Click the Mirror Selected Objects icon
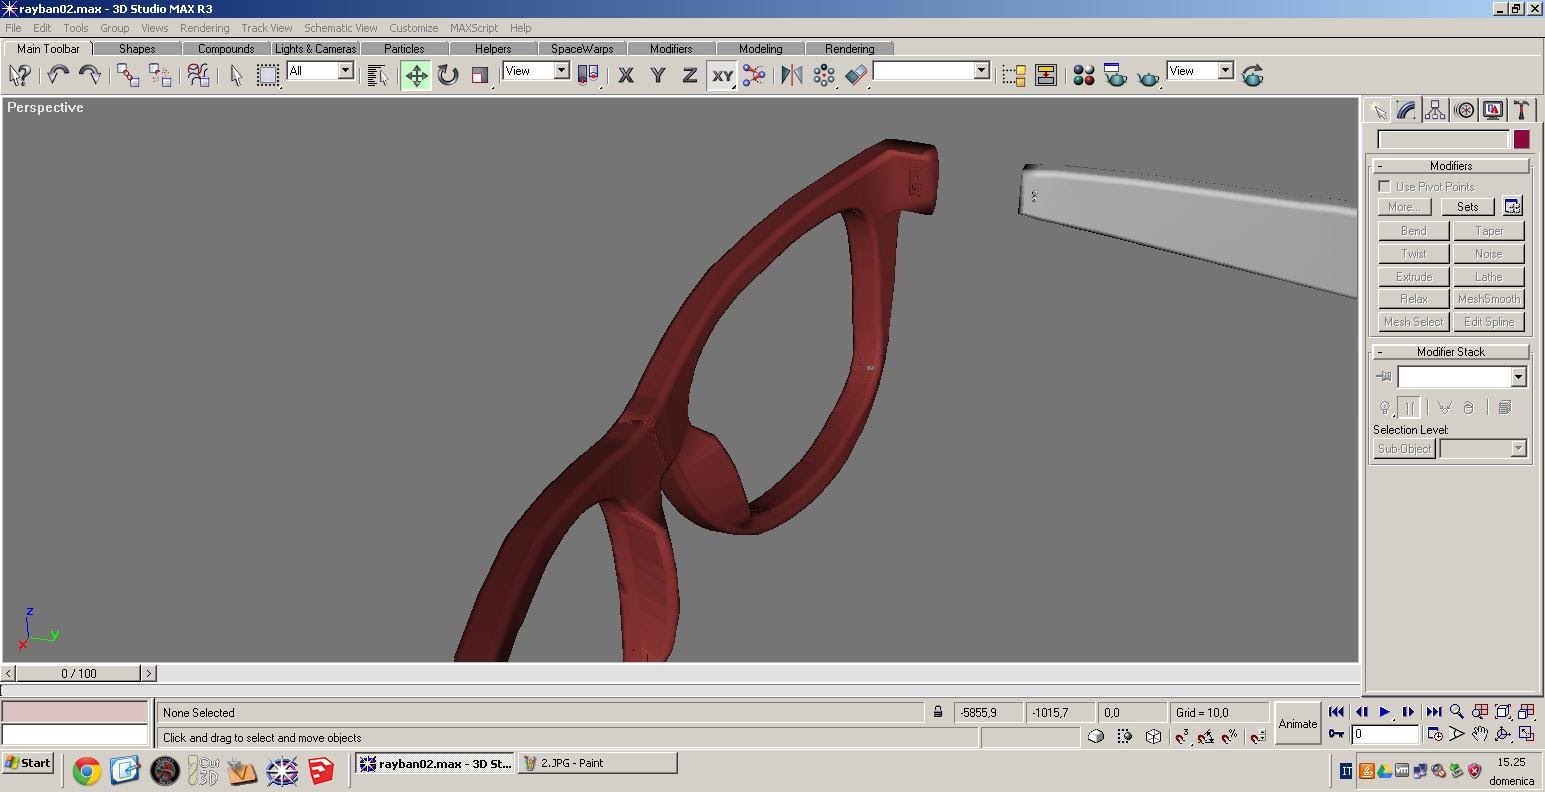The image size is (1545, 792). coord(792,75)
